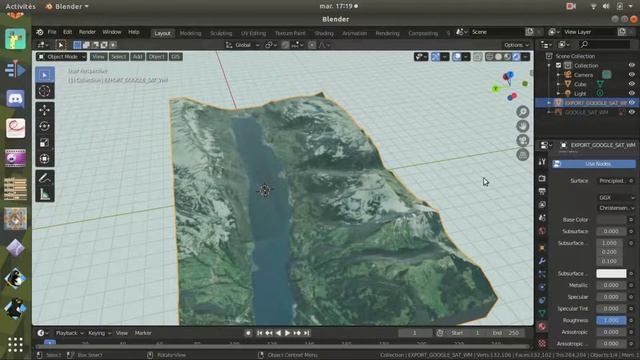Open the Render properties tab

coord(542,178)
